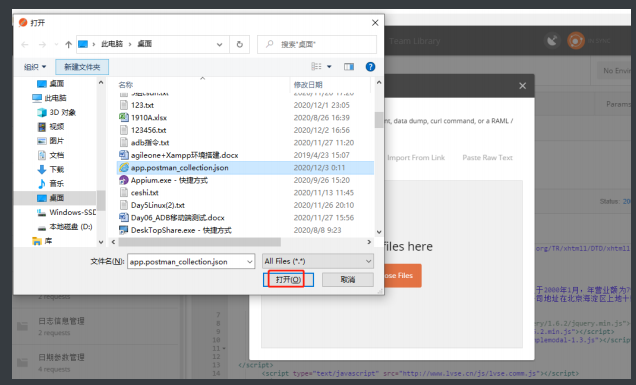Open the All Files type dropdown
This screenshot has width=636, height=385.
[x=318, y=261]
